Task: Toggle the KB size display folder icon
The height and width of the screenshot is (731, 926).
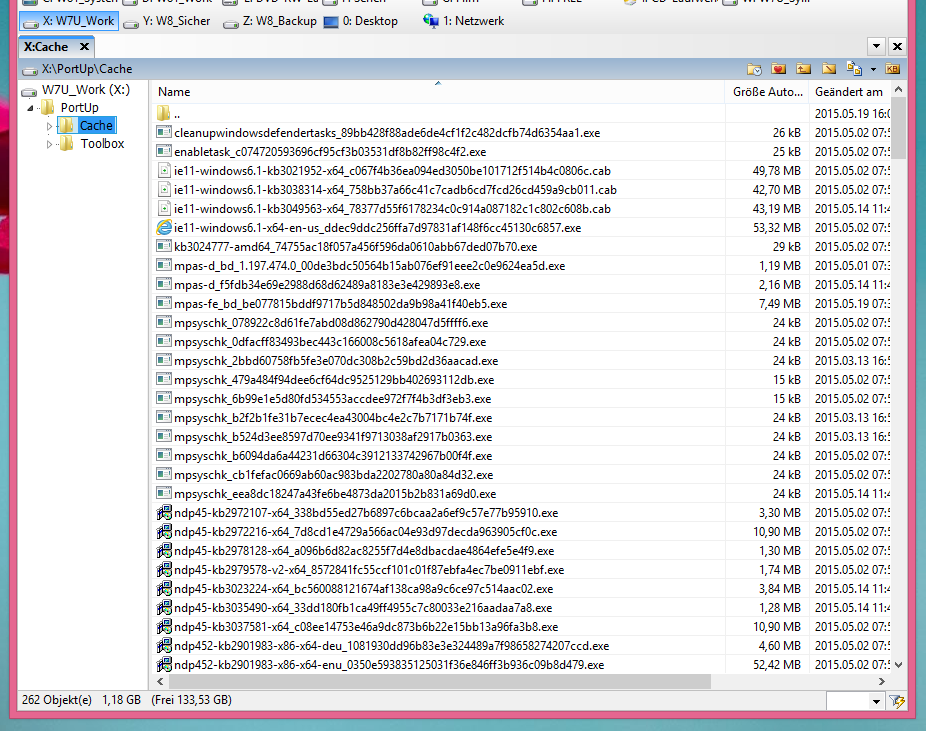Action: (x=892, y=69)
